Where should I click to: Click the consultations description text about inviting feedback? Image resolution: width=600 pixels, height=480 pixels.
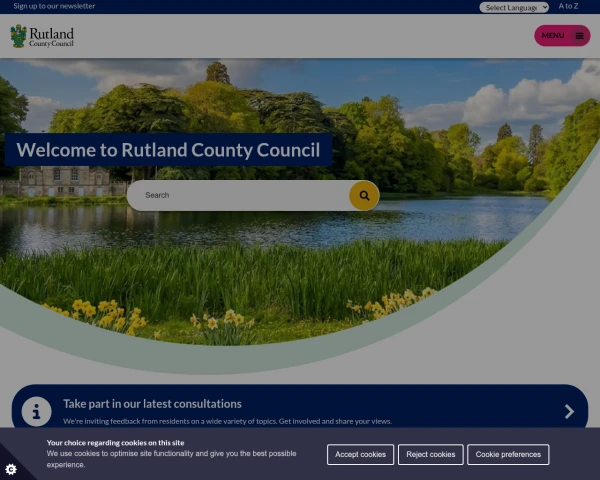pyautogui.click(x=227, y=421)
